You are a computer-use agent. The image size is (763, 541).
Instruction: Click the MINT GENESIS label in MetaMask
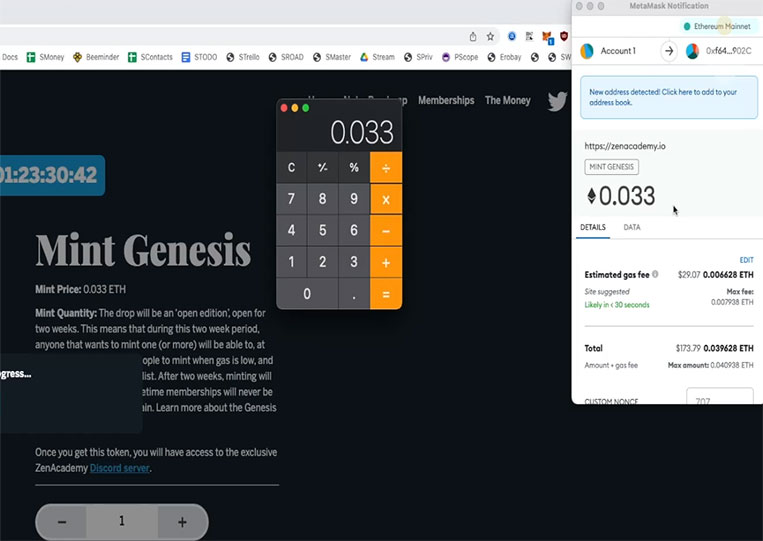coord(611,167)
